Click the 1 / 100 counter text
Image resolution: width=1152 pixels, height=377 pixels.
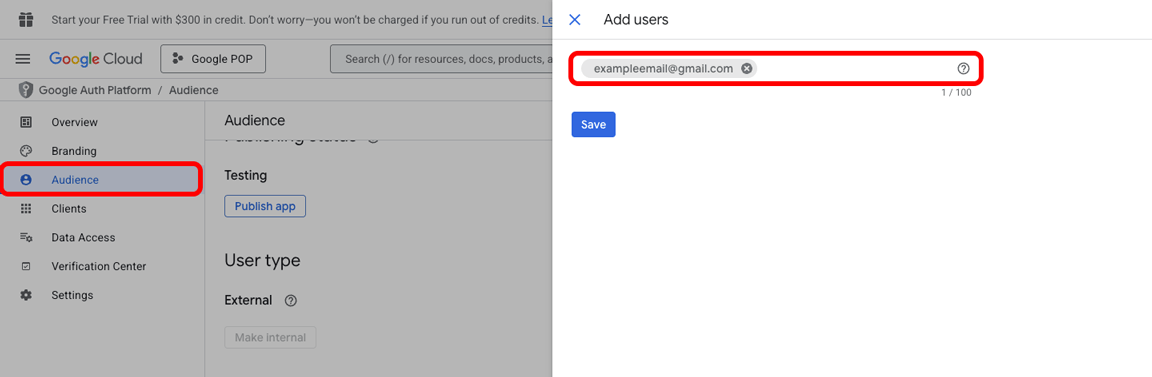coord(957,93)
